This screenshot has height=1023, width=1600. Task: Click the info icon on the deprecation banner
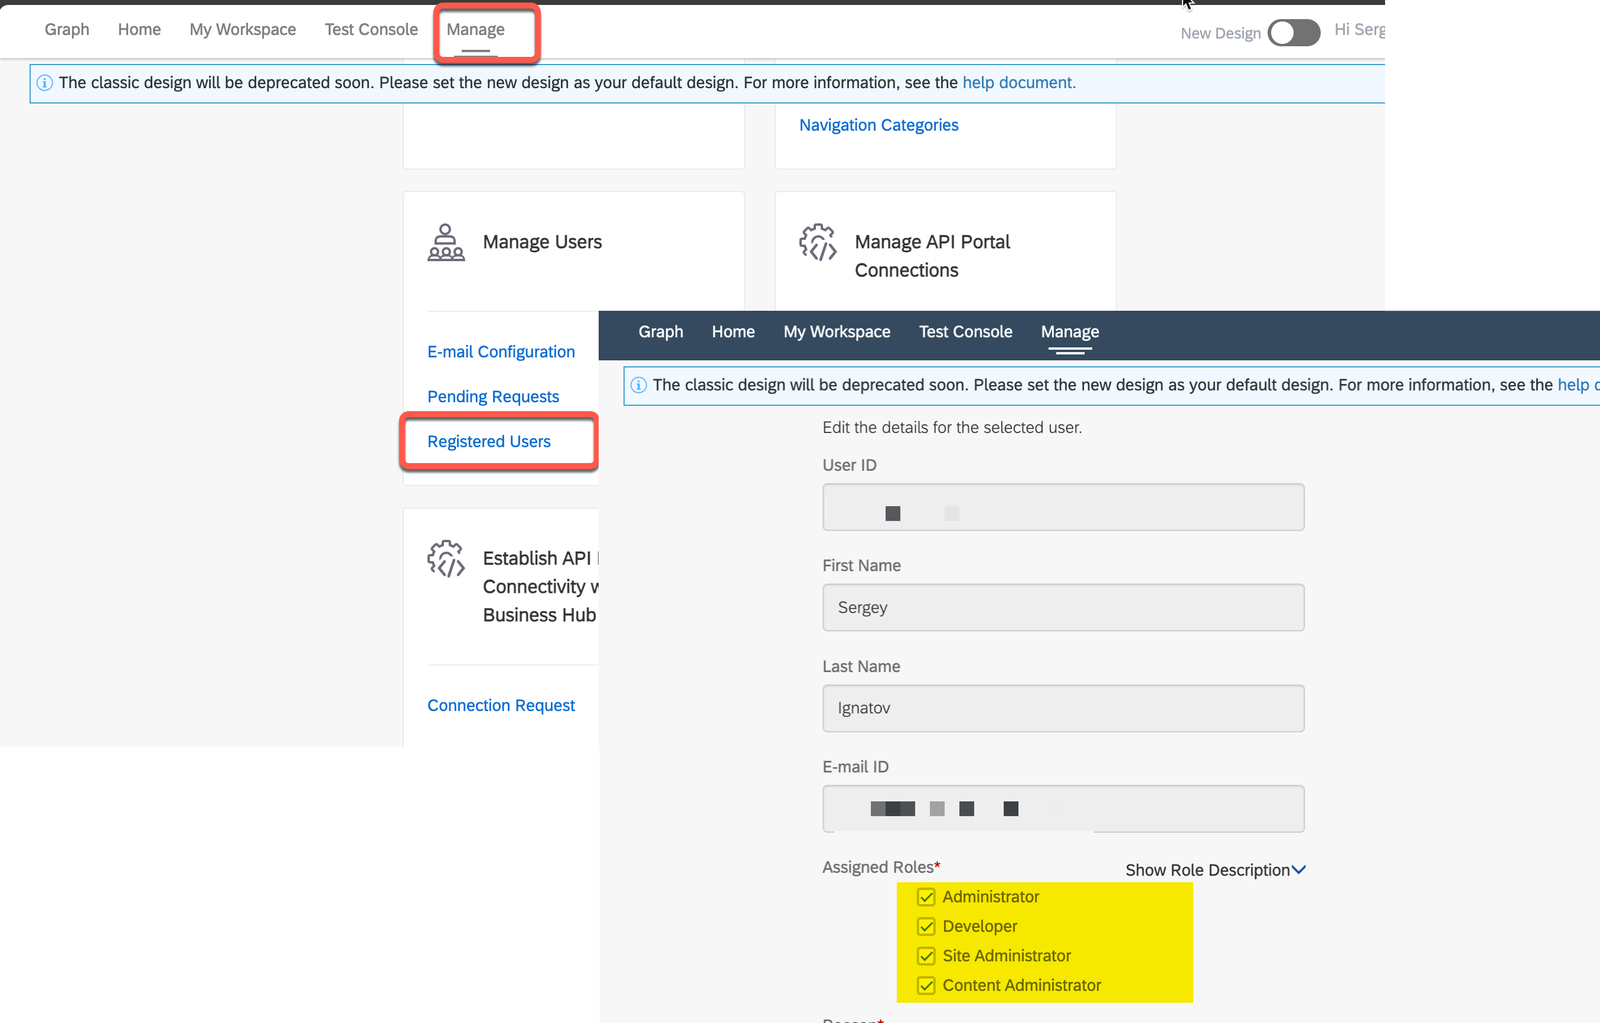click(44, 83)
